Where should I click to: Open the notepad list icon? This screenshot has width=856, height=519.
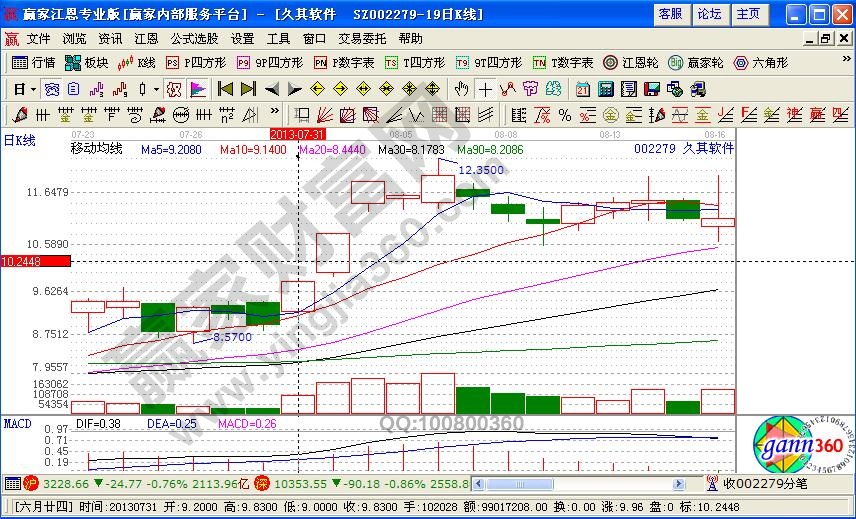pyautogui.click(x=628, y=89)
